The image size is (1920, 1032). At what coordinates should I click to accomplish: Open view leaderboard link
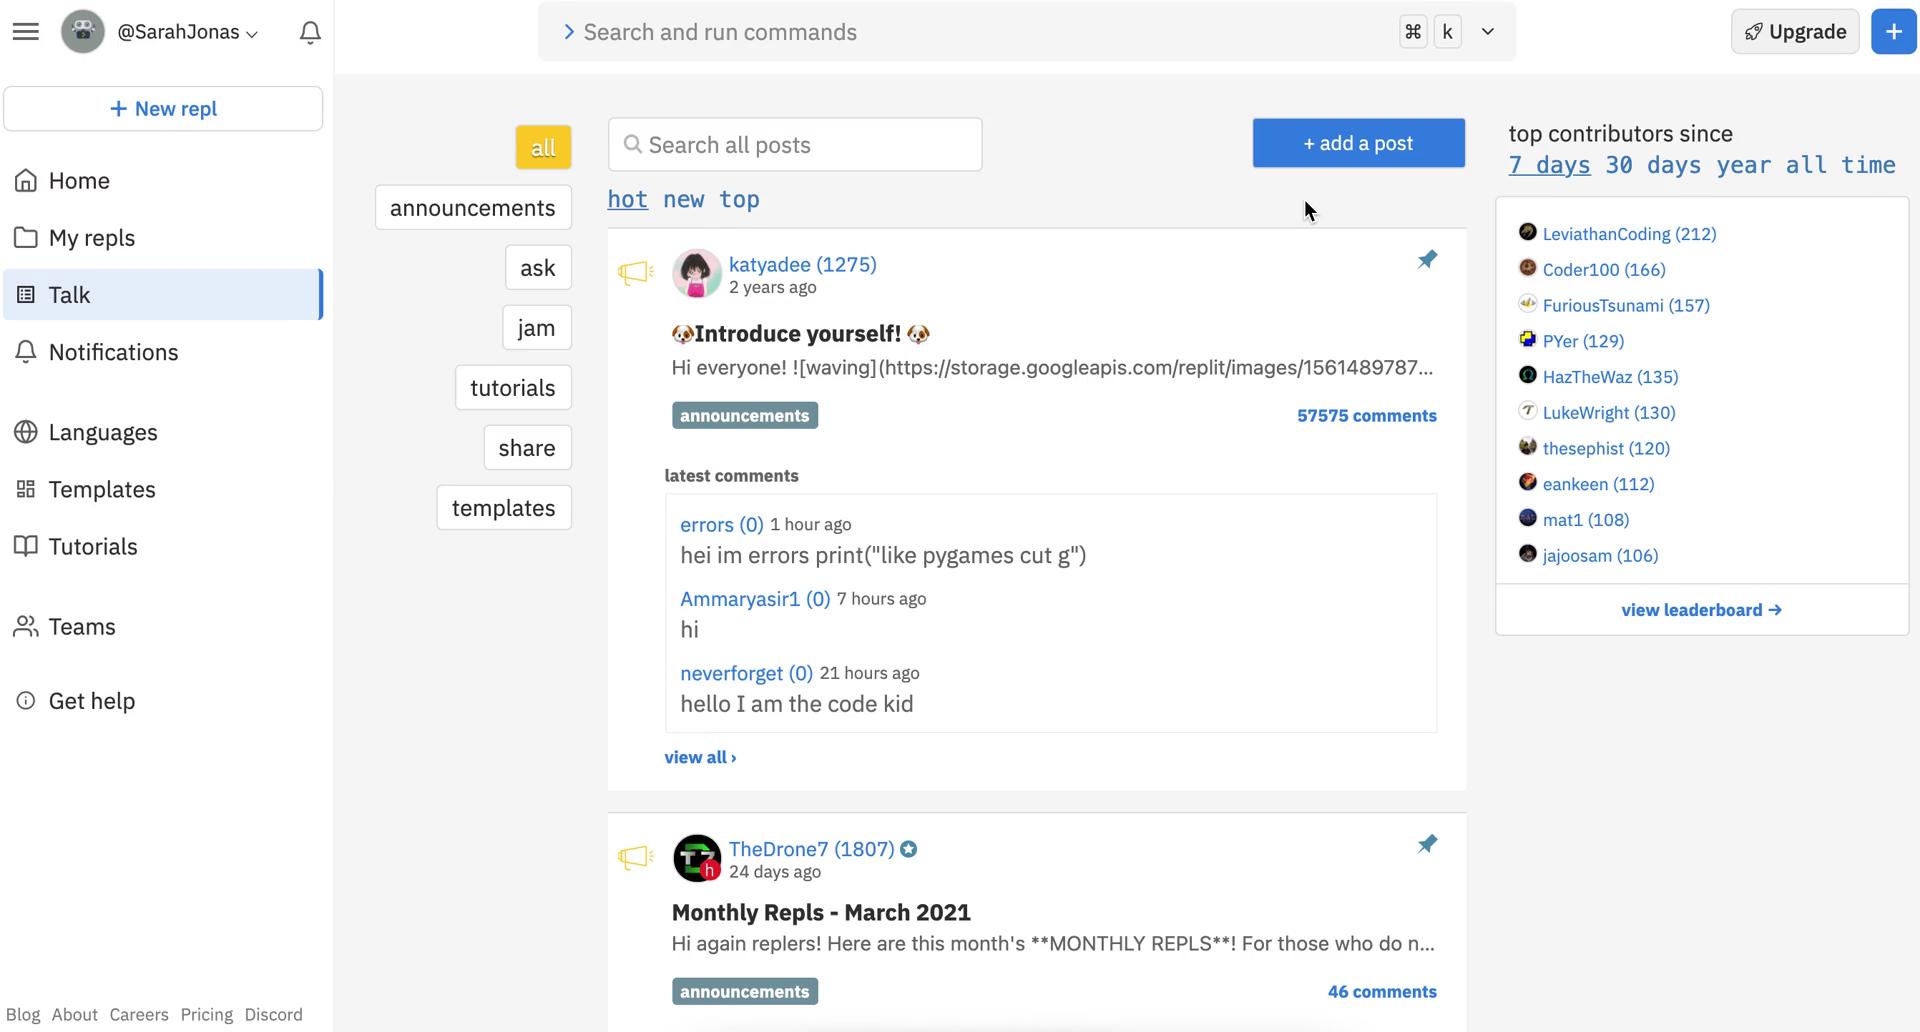click(1701, 610)
